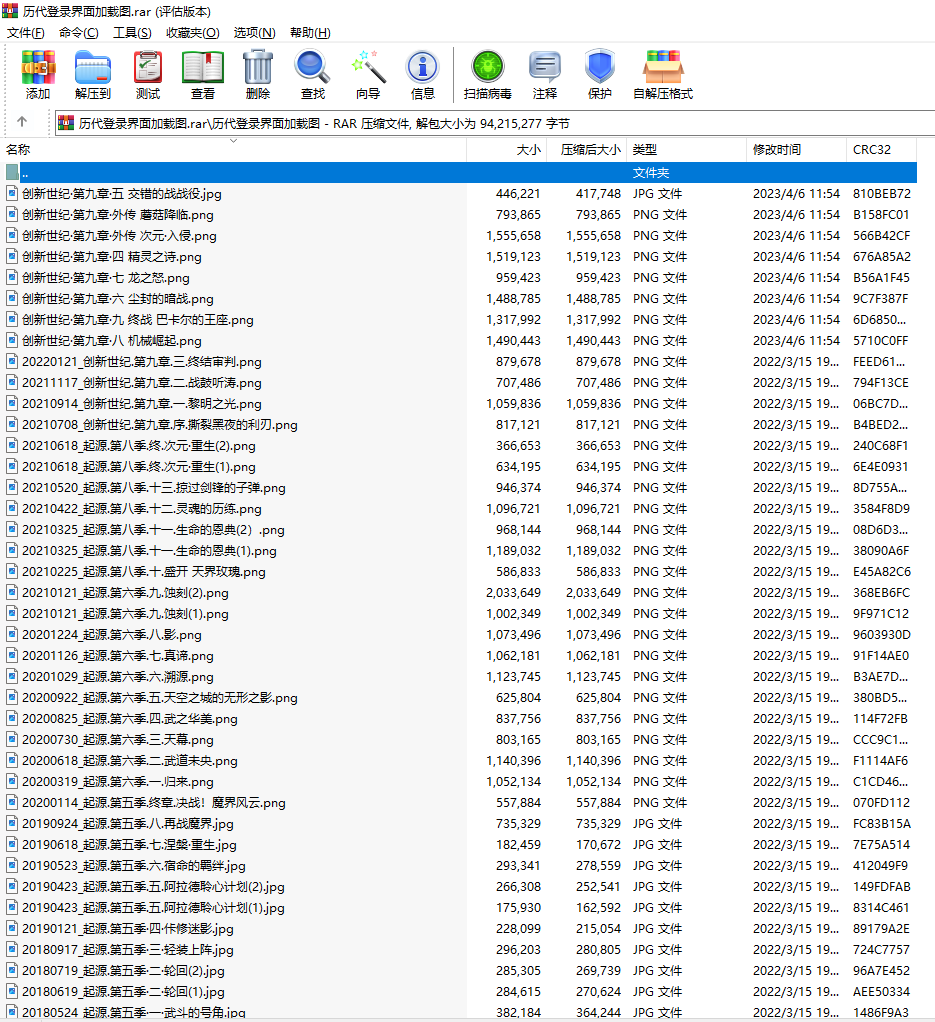Open the 收藏夹(O) menu
Viewport: 935px width, 1022px height.
pos(192,33)
